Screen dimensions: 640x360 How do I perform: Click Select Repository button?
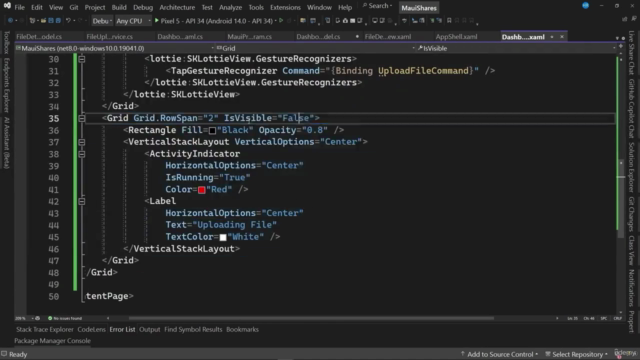pos(576,354)
